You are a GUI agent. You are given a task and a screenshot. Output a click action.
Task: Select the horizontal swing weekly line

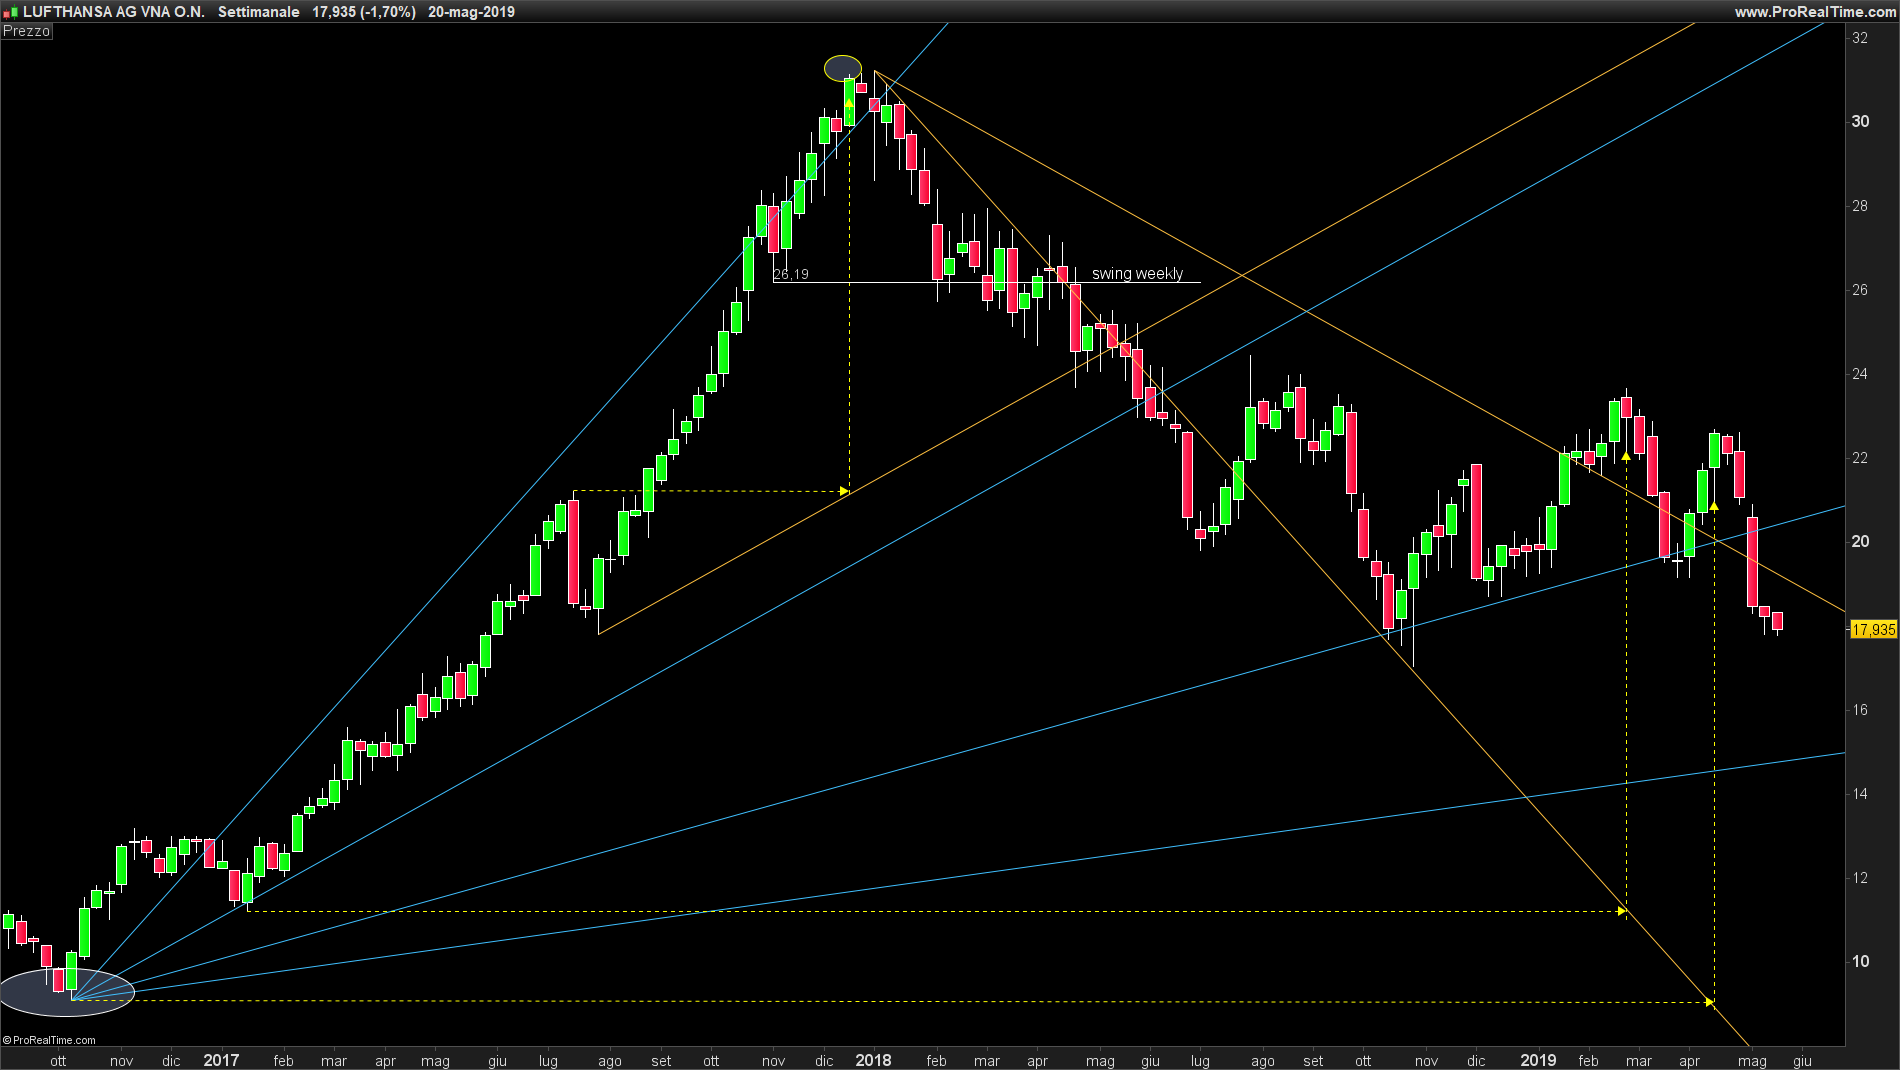coord(987,283)
